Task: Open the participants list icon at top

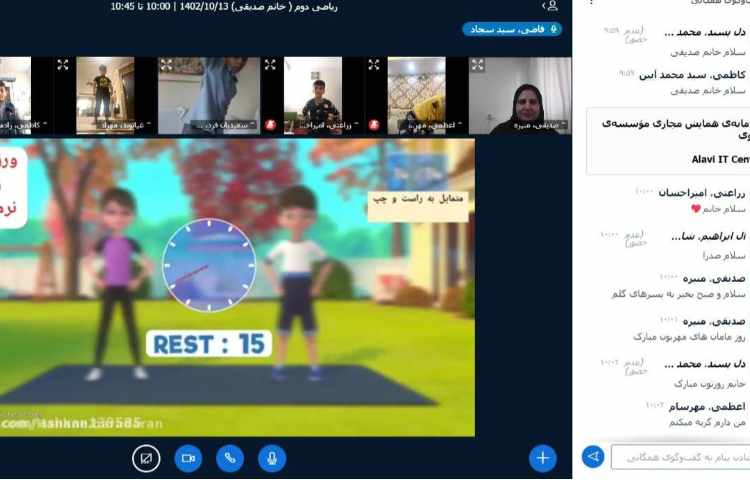Action: tap(551, 6)
